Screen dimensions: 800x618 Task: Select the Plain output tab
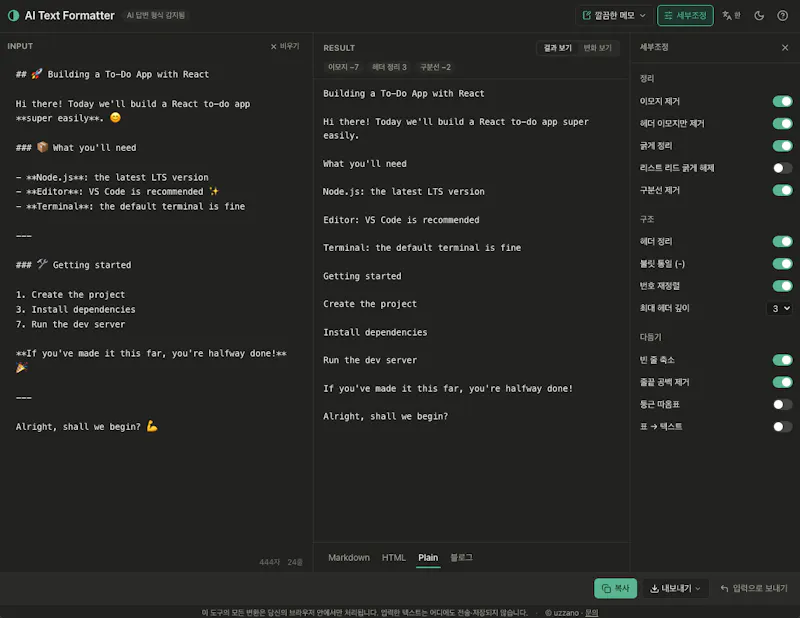[x=428, y=558]
